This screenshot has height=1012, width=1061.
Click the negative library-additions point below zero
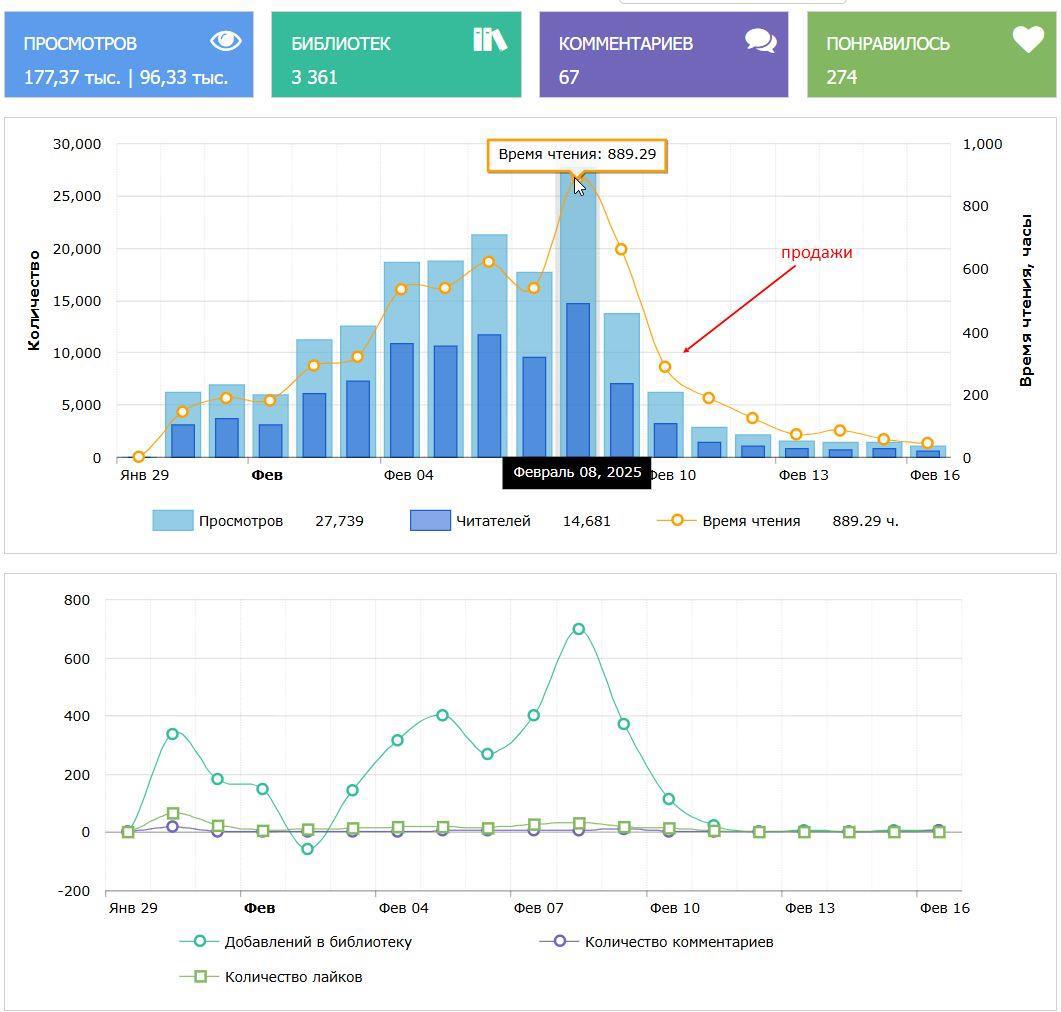[308, 850]
